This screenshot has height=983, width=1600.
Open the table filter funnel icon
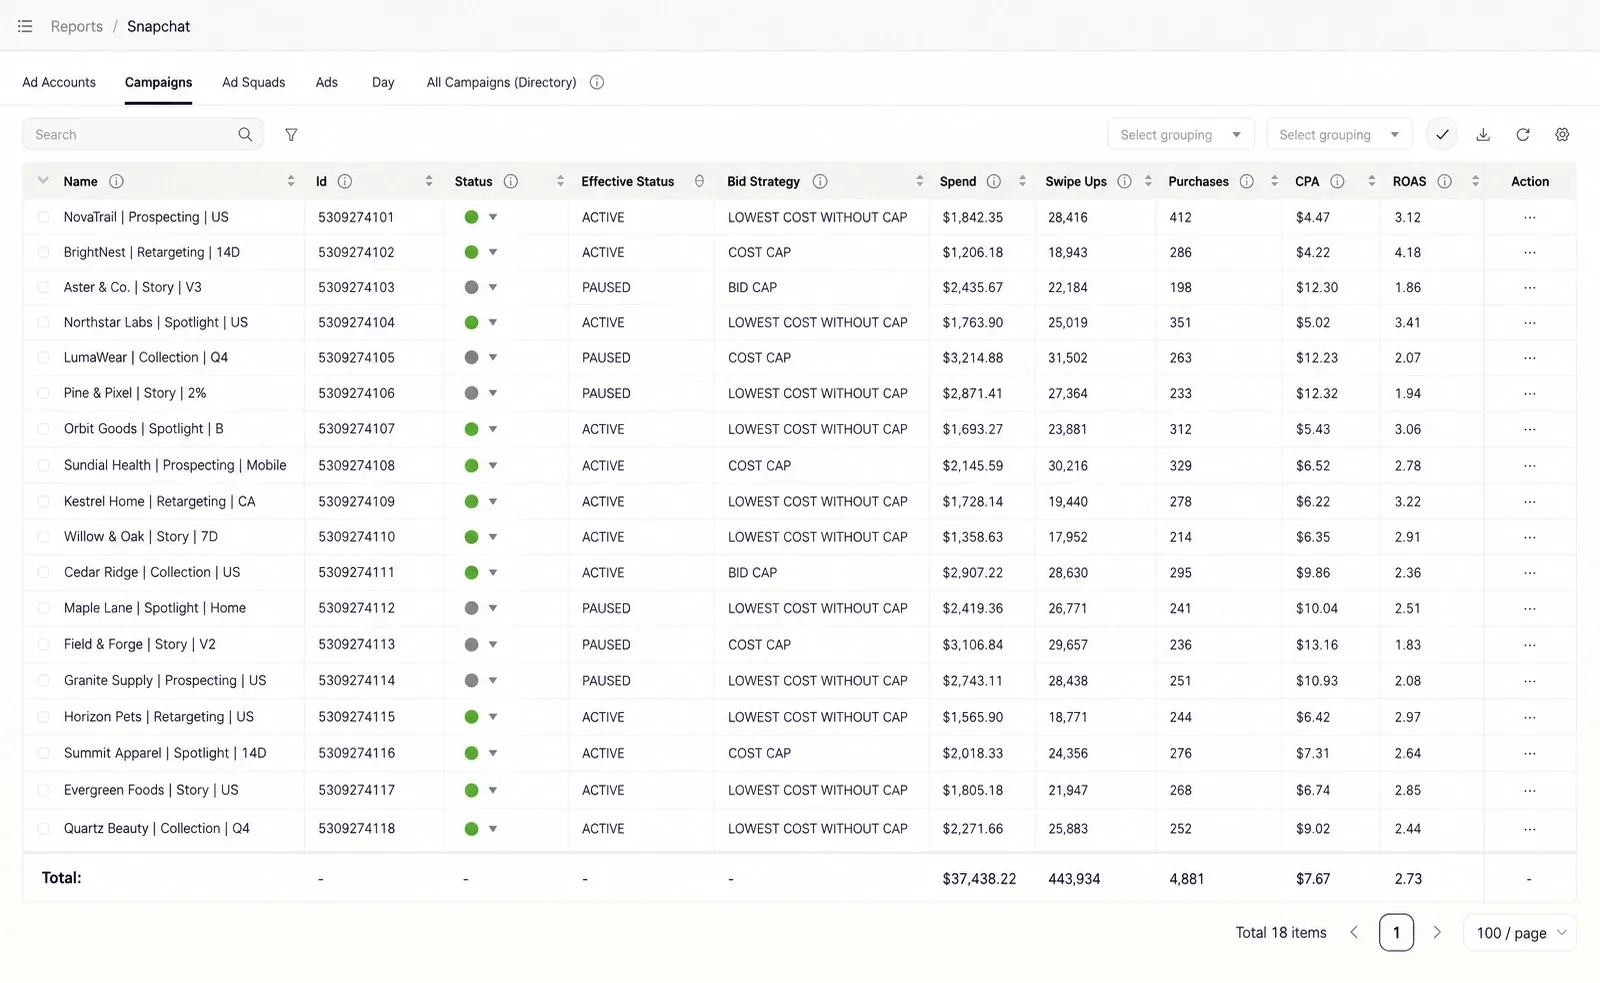[x=291, y=135]
